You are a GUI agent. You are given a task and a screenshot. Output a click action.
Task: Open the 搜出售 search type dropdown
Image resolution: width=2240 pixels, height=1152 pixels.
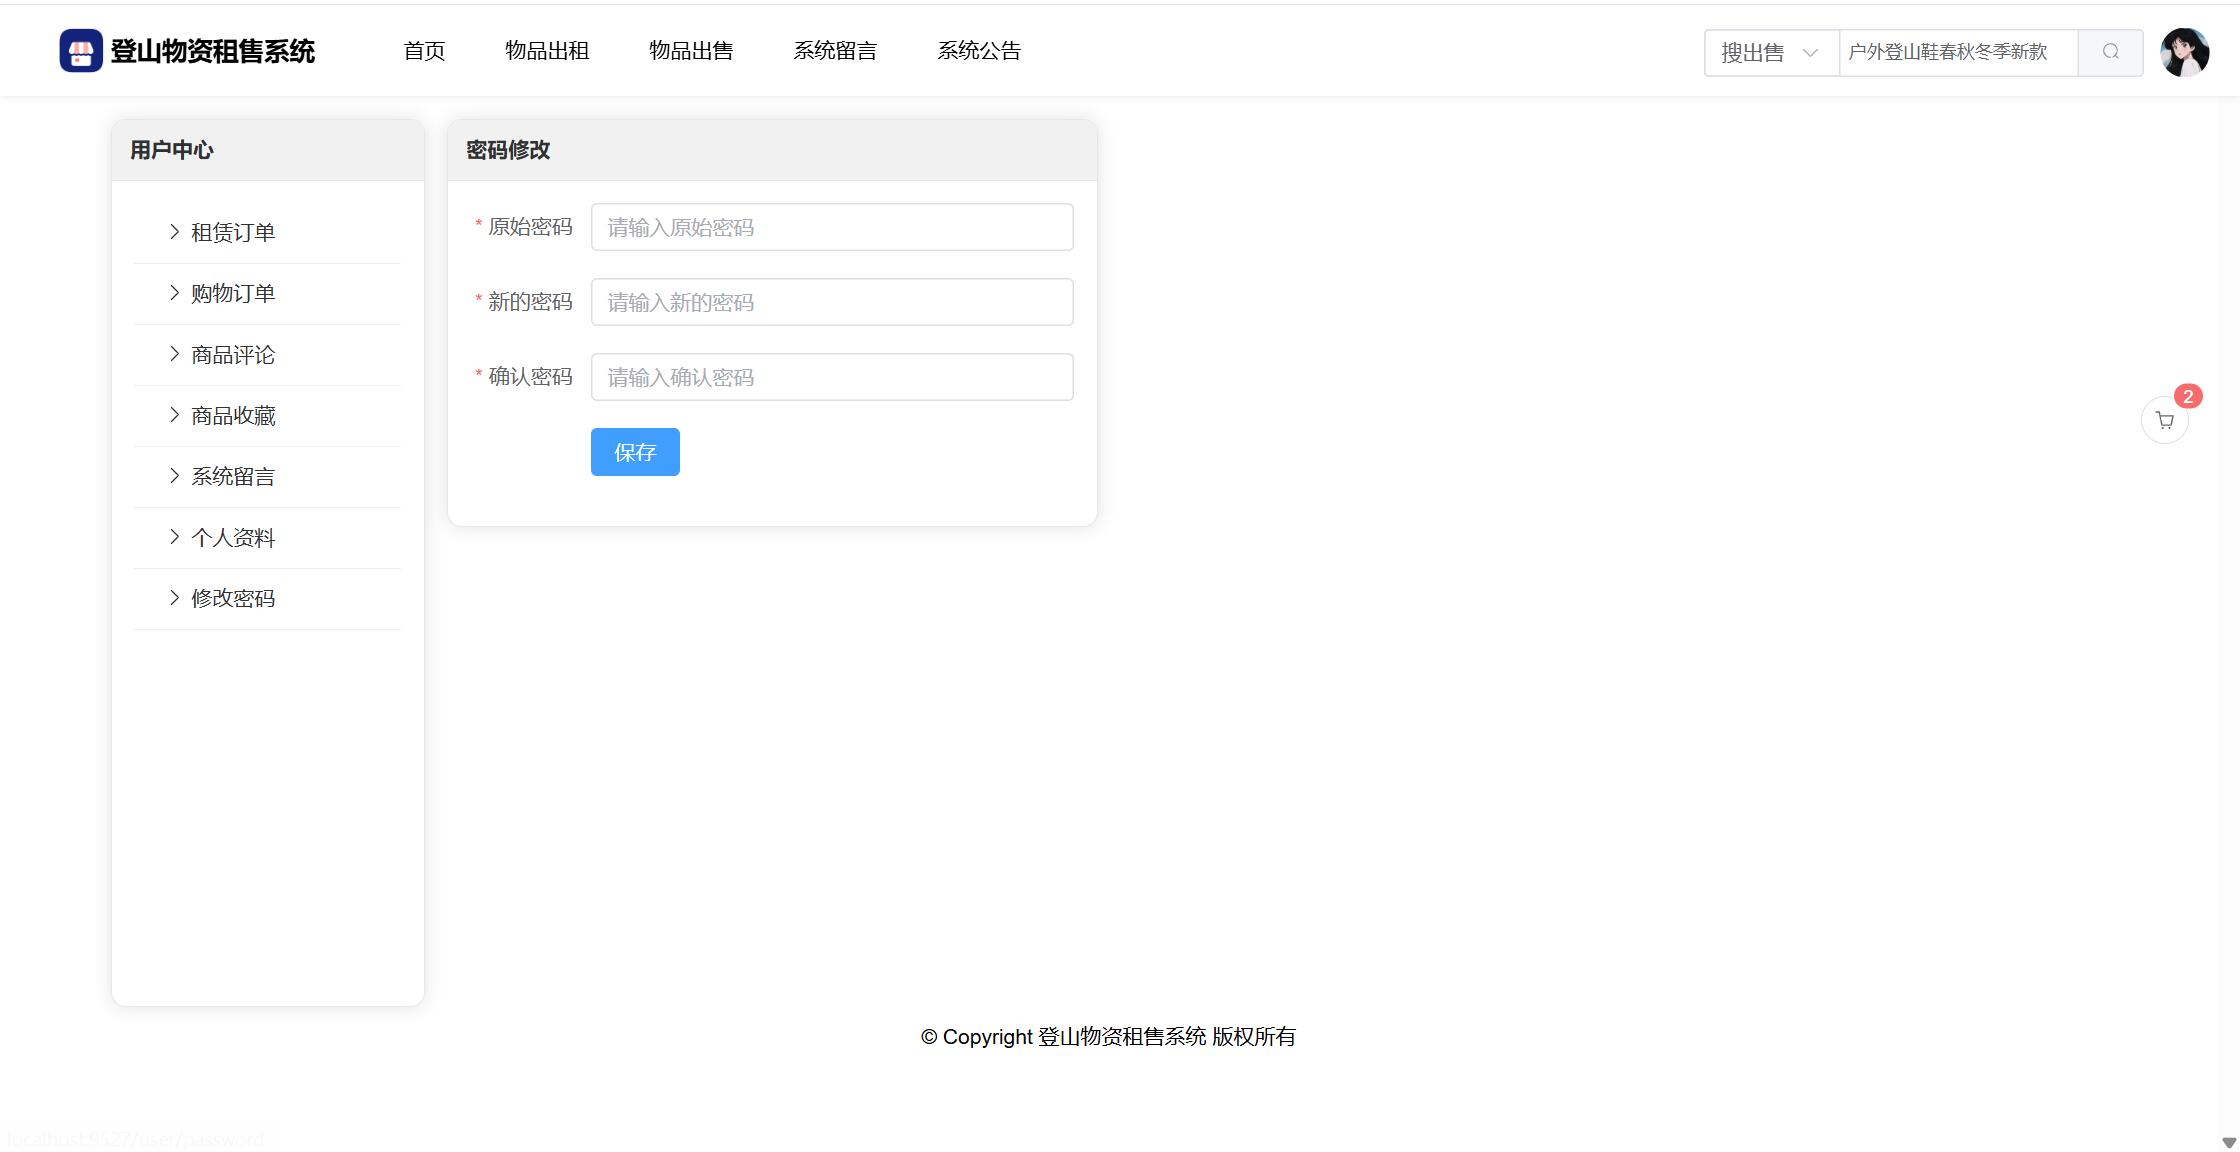[1770, 52]
